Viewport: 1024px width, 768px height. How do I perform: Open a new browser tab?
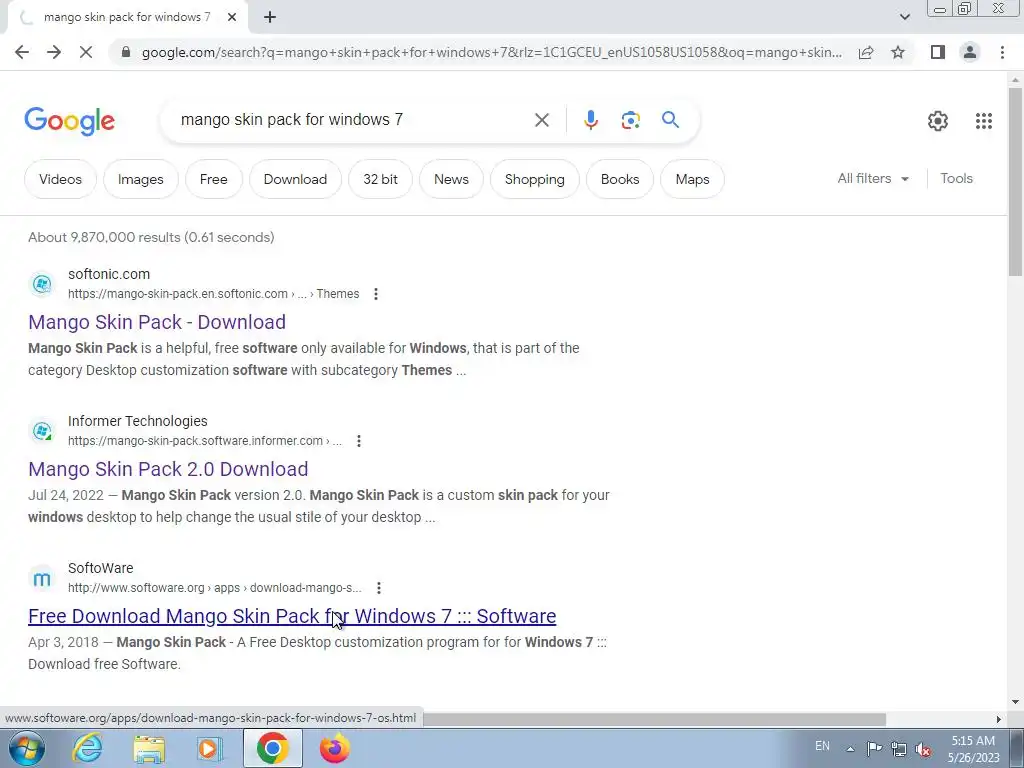(x=270, y=18)
